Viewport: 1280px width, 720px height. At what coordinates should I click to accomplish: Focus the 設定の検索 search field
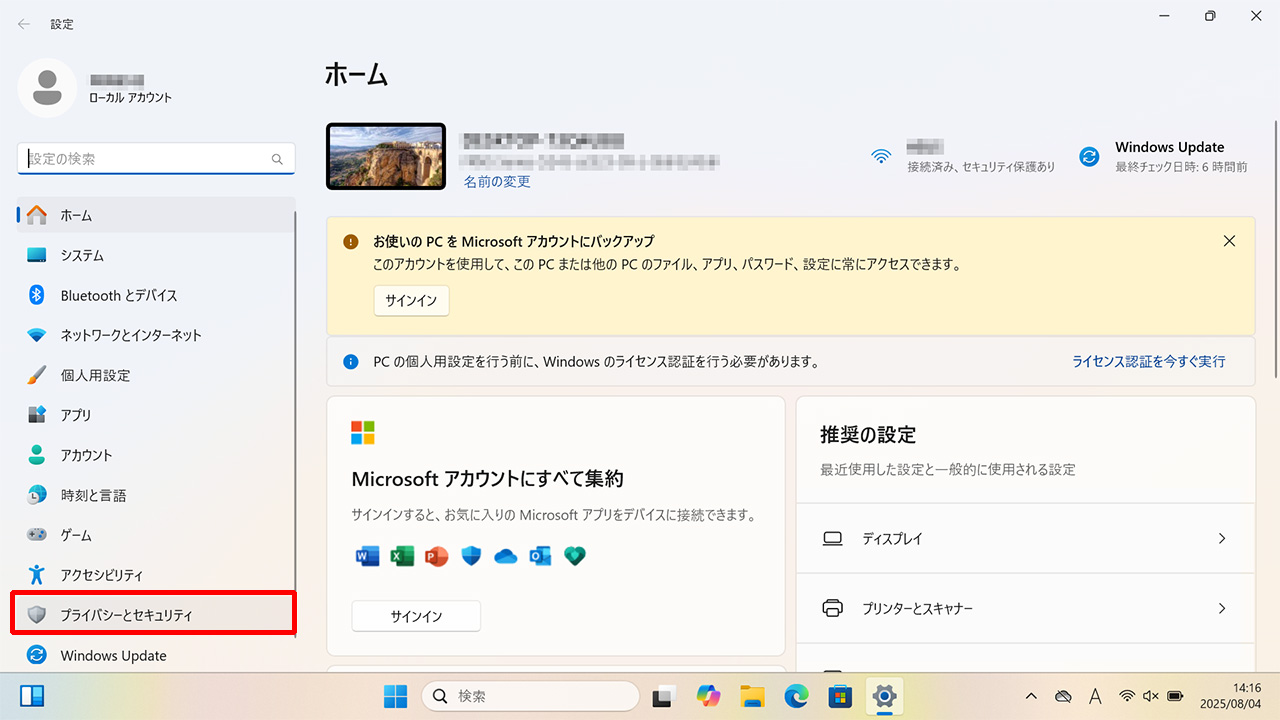(156, 159)
